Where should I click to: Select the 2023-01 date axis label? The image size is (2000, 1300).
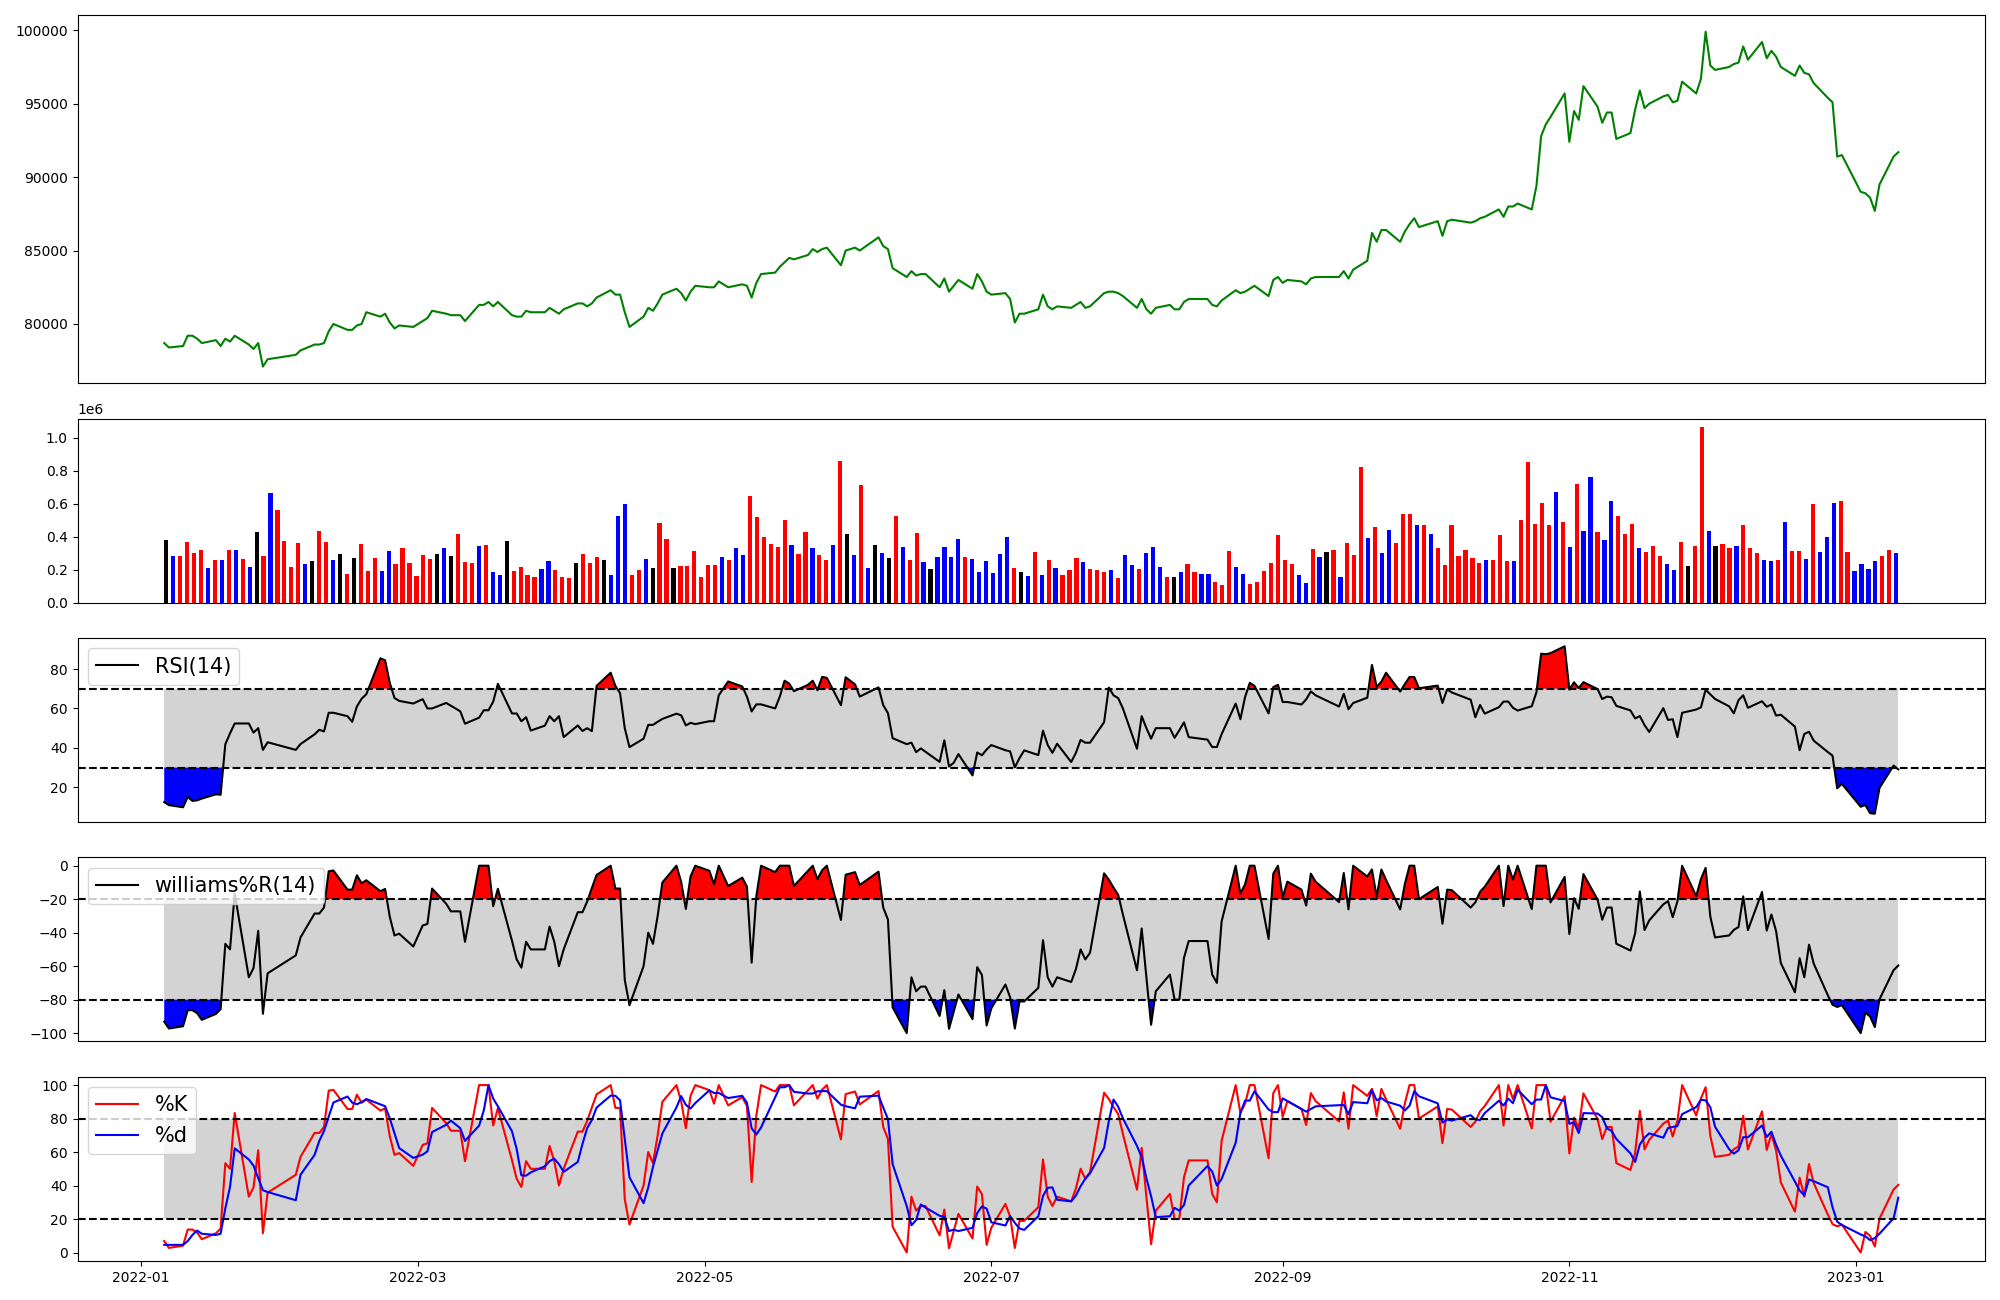(x=1856, y=1277)
